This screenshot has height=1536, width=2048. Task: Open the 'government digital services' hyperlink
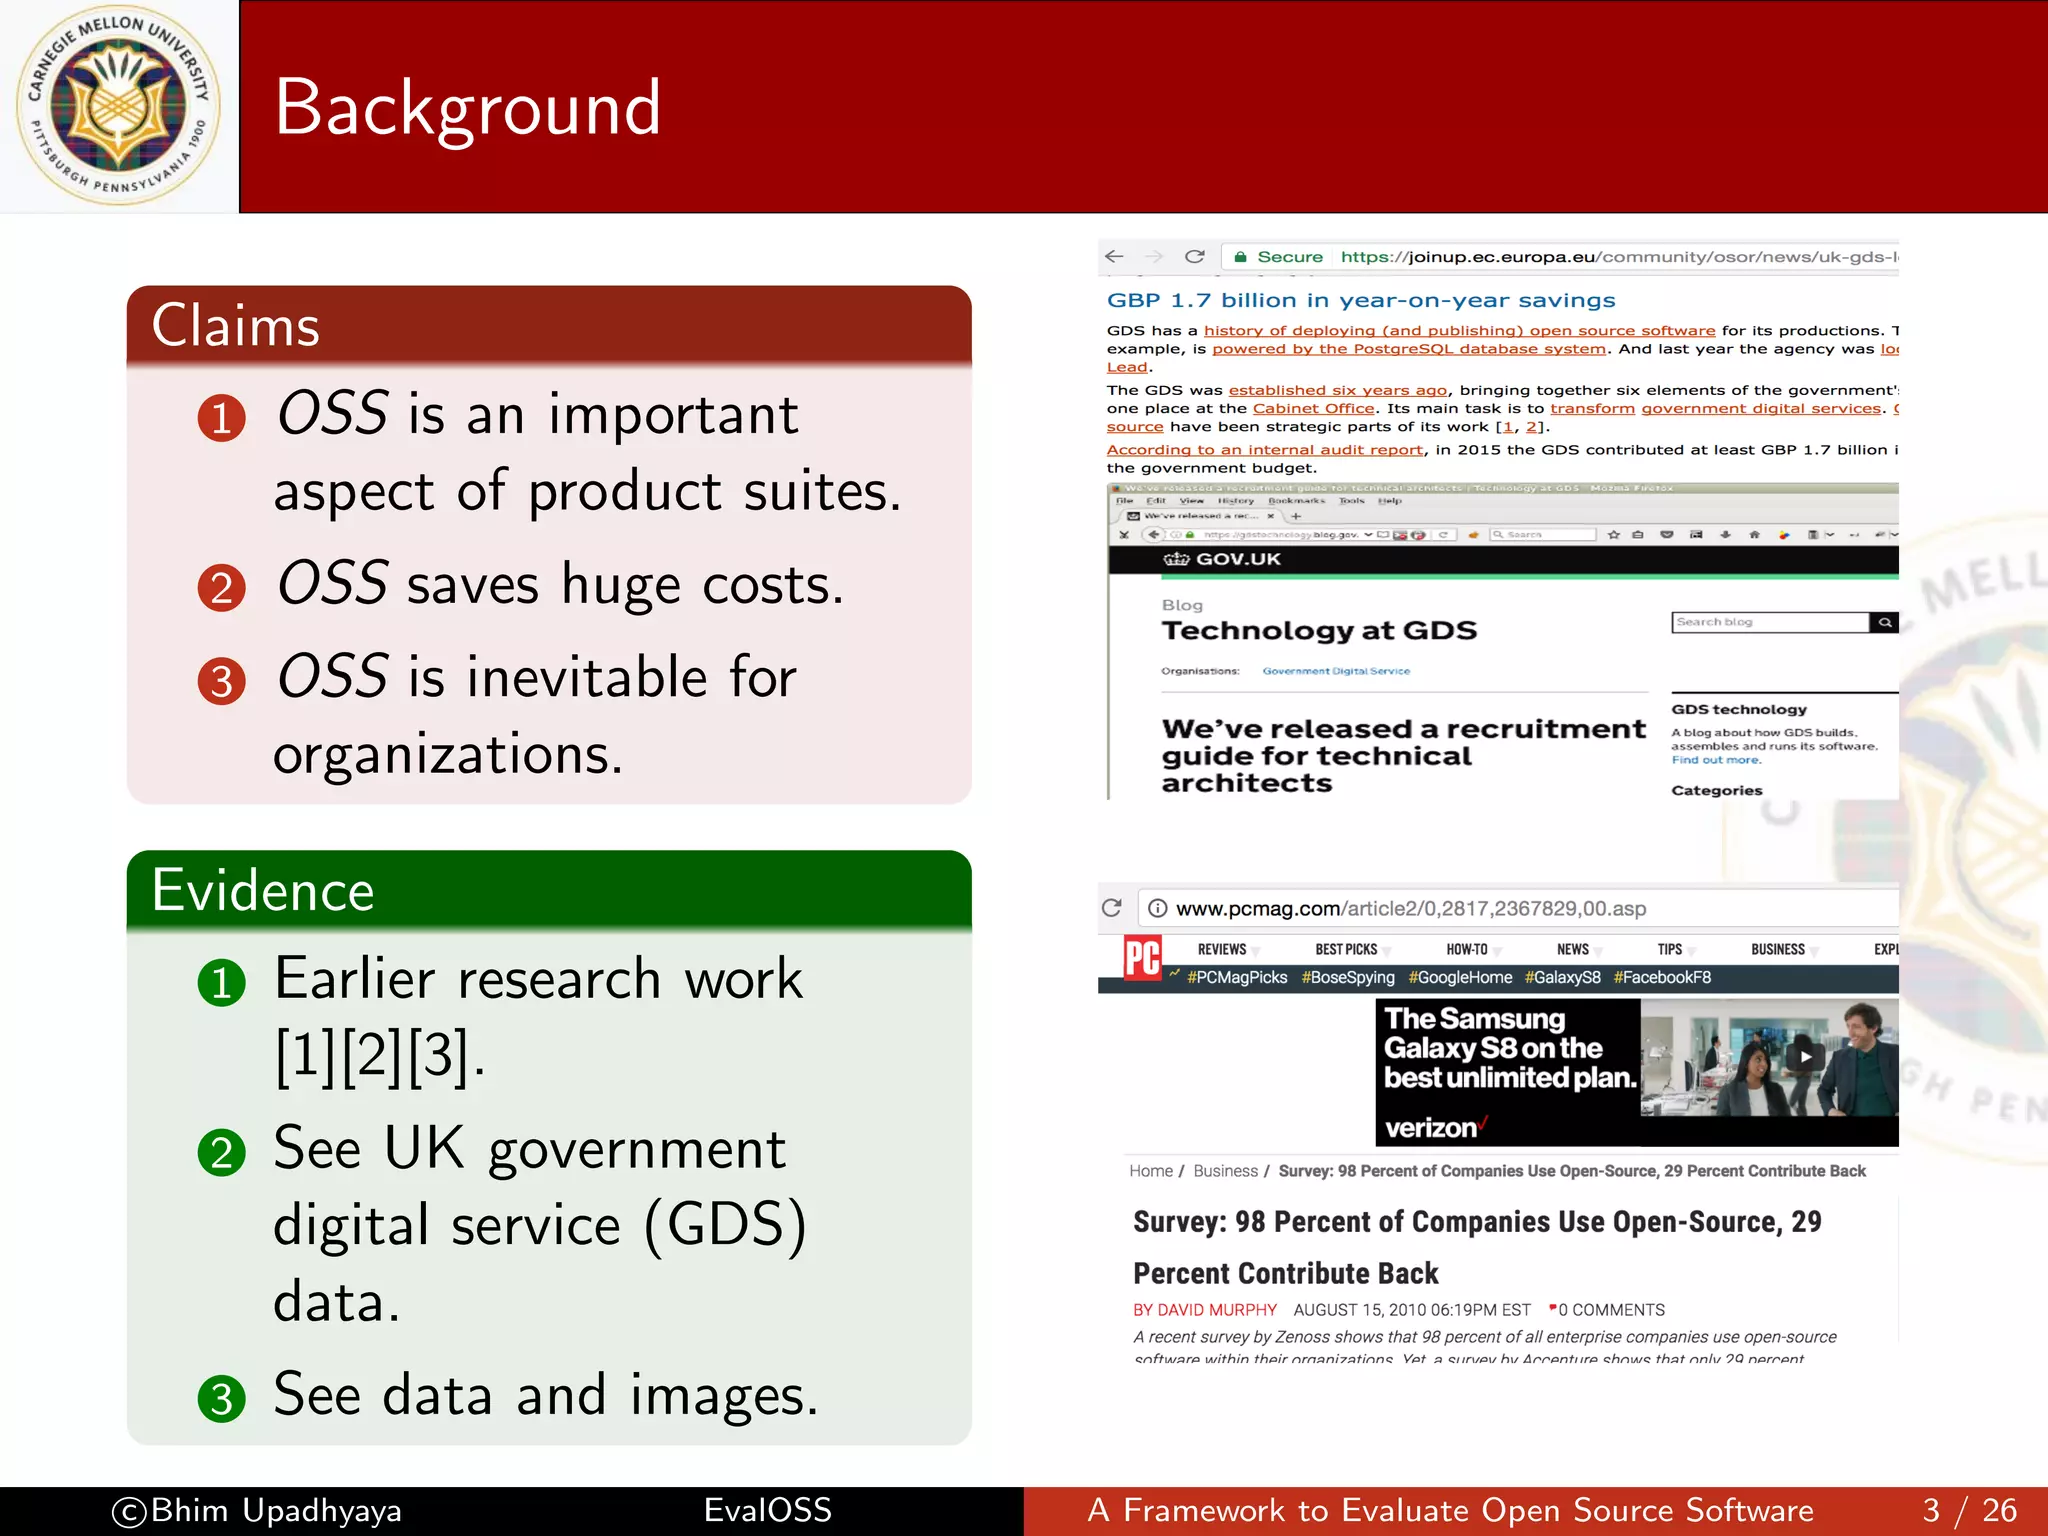pos(1761,408)
